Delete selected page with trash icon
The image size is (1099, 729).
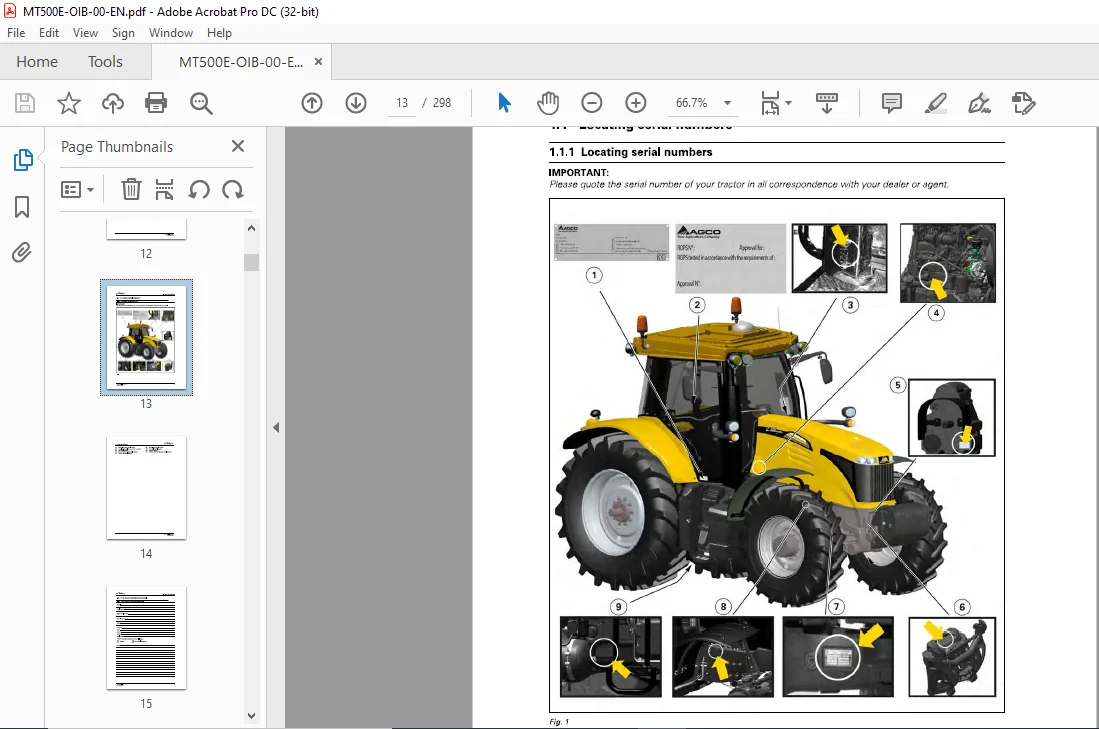[x=131, y=189]
